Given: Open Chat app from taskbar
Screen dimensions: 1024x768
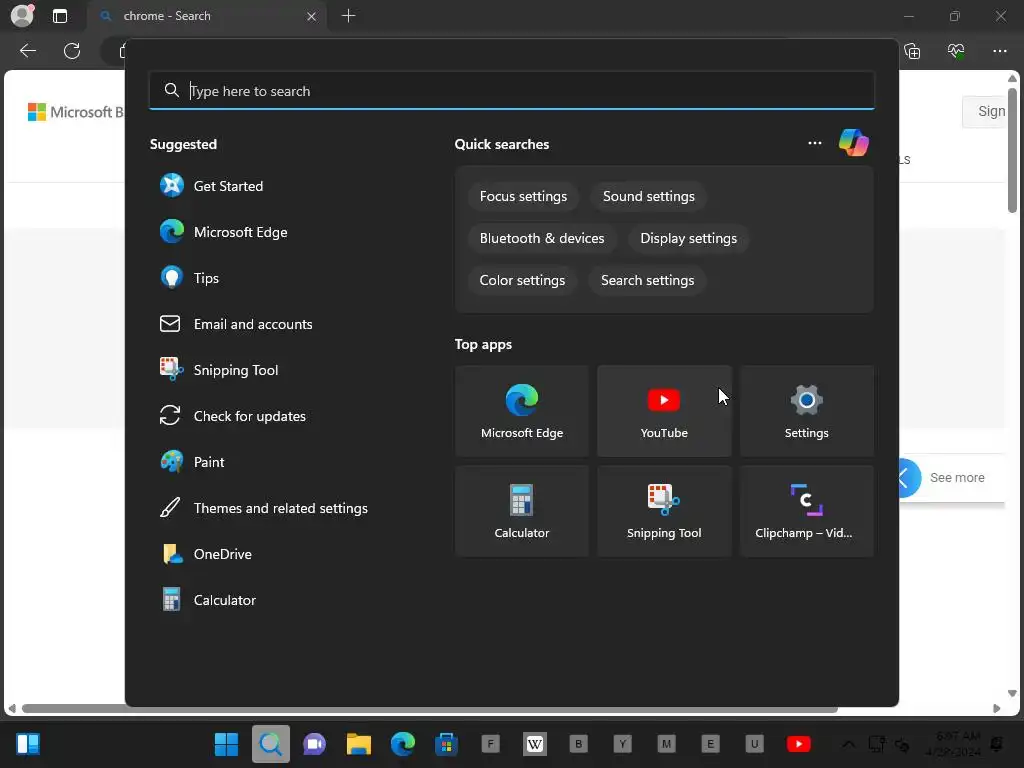Looking at the screenshot, I should coord(314,744).
